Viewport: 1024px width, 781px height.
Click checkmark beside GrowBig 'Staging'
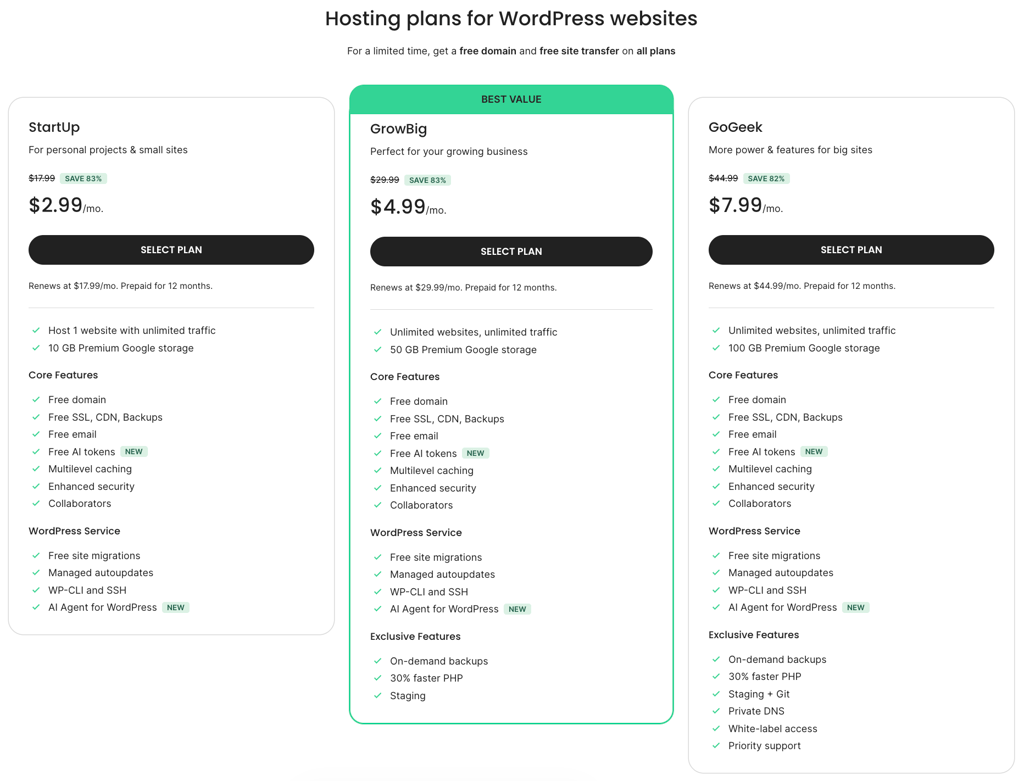[377, 695]
